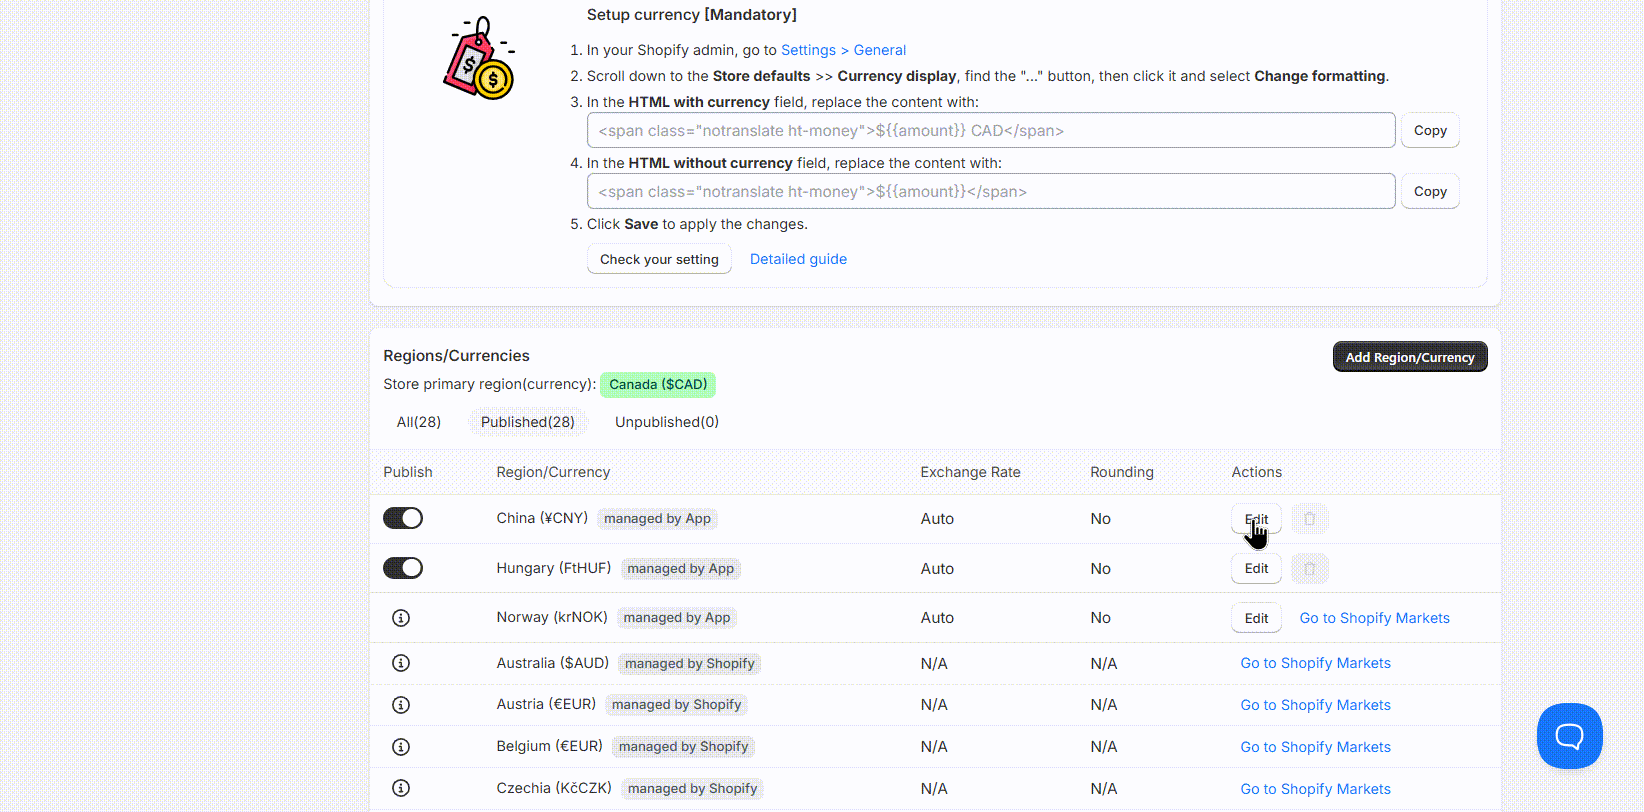Toggle publish switch for Hungary
The width and height of the screenshot is (1644, 812).
403,568
